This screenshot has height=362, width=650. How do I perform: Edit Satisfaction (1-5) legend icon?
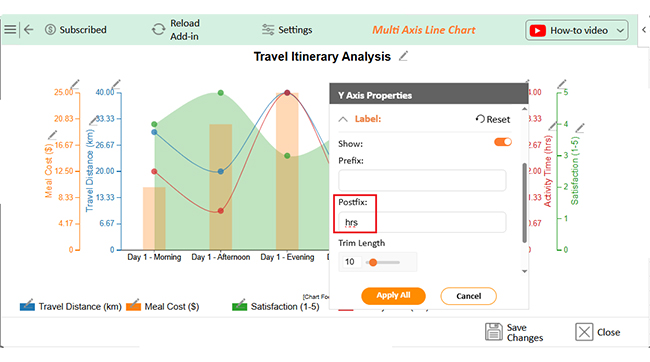240,305
